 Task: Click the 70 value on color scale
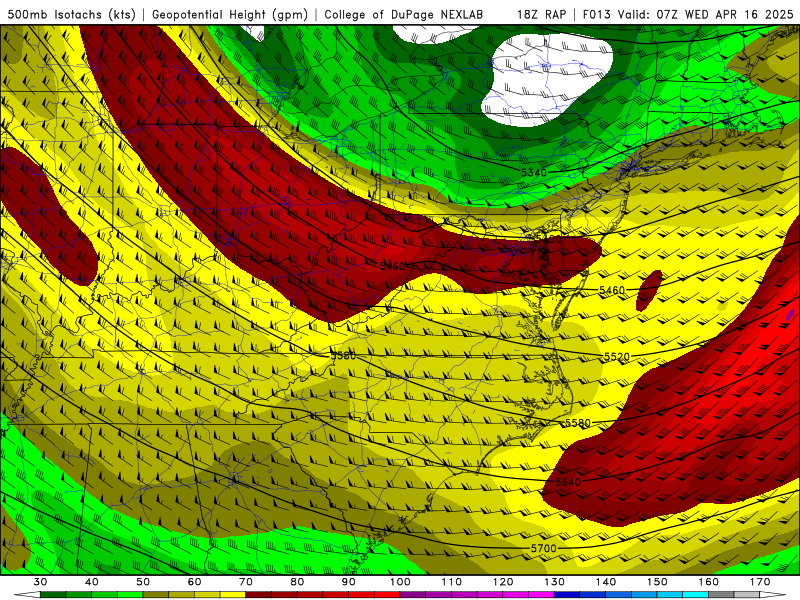[x=246, y=582]
